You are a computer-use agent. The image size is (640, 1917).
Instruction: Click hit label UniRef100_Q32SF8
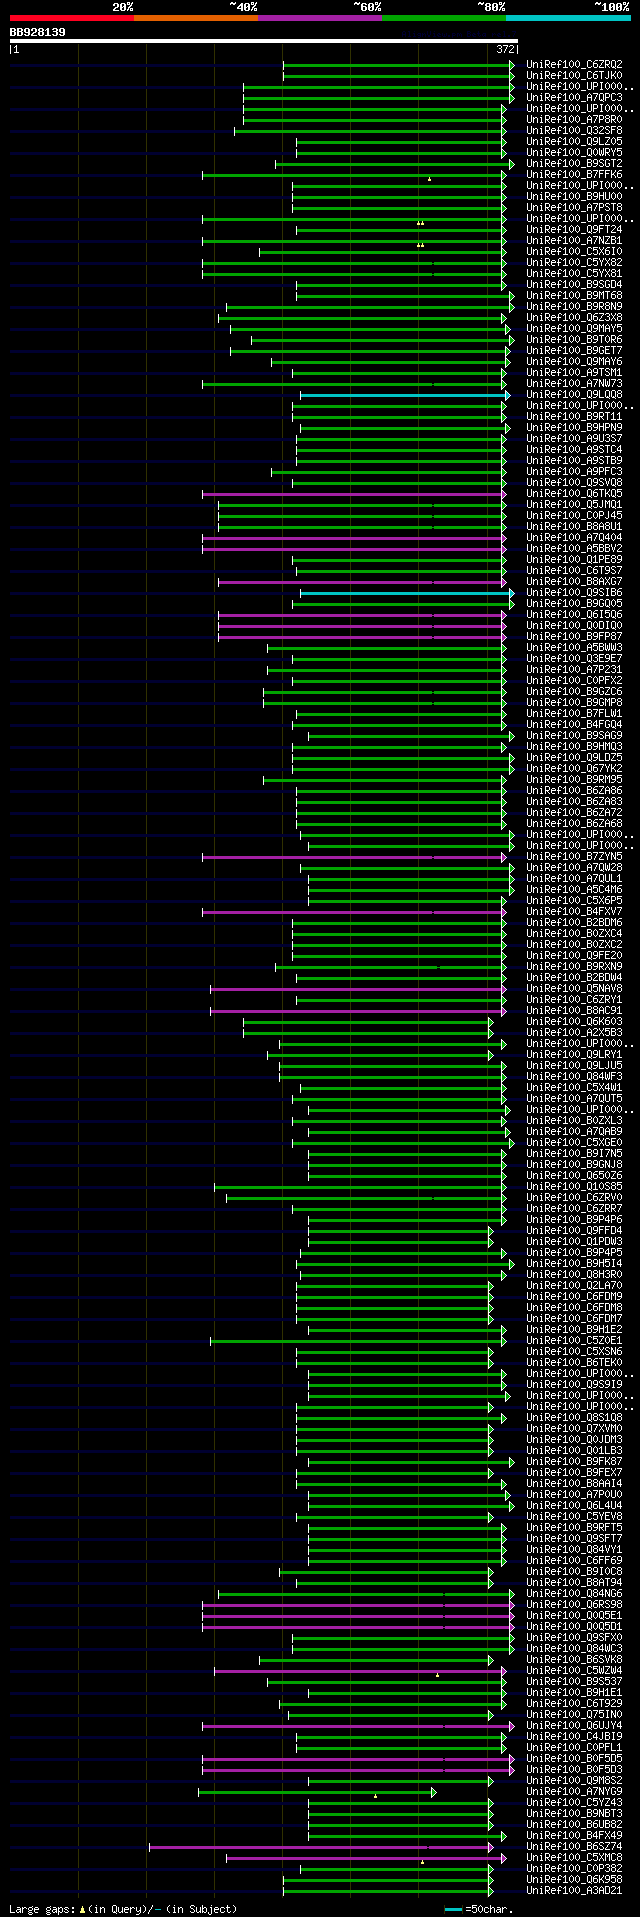pos(574,131)
